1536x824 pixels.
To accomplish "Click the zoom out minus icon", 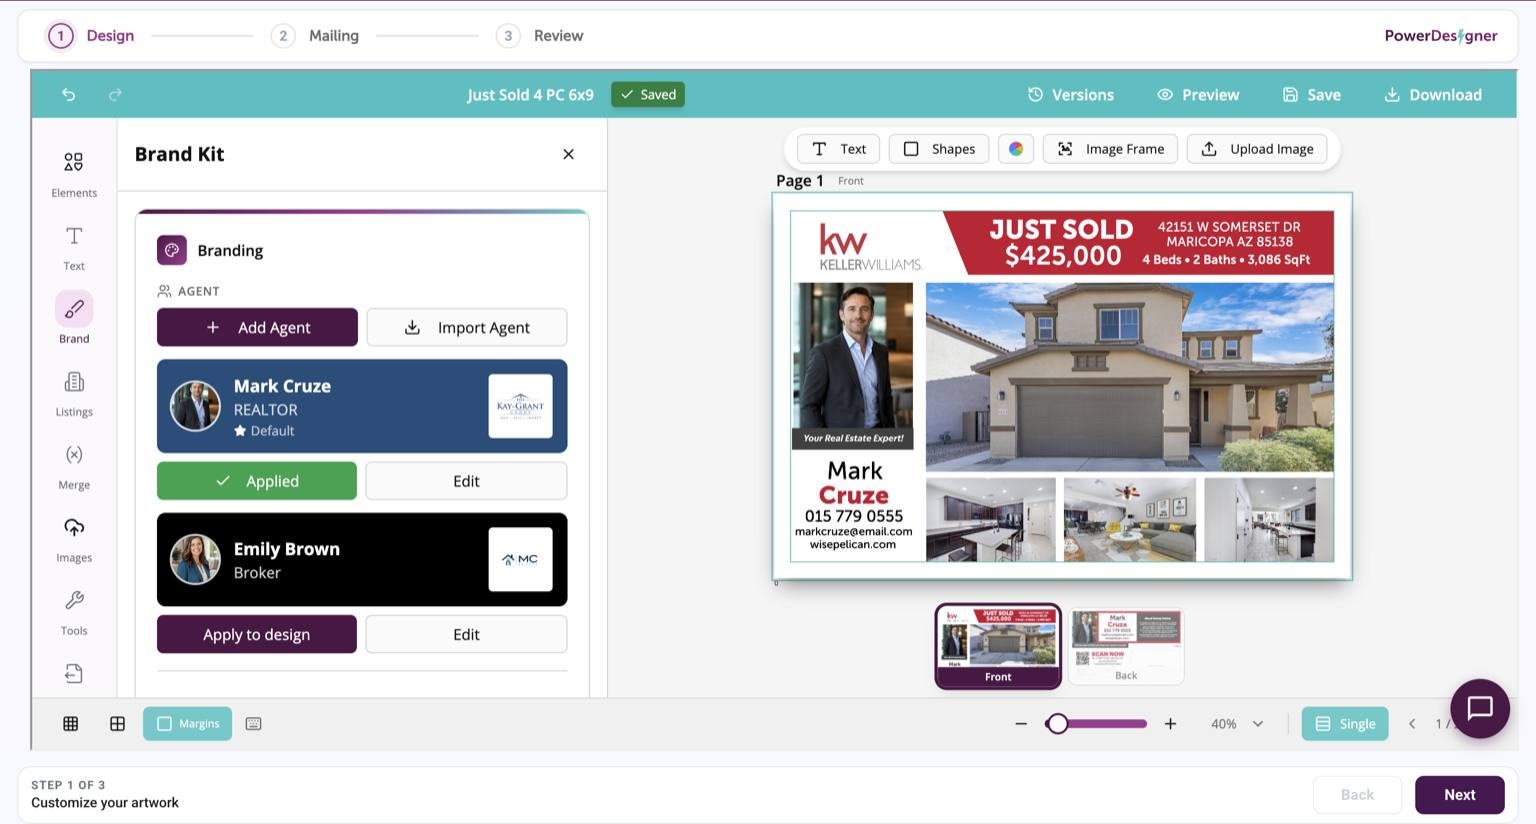I will click(1021, 724).
